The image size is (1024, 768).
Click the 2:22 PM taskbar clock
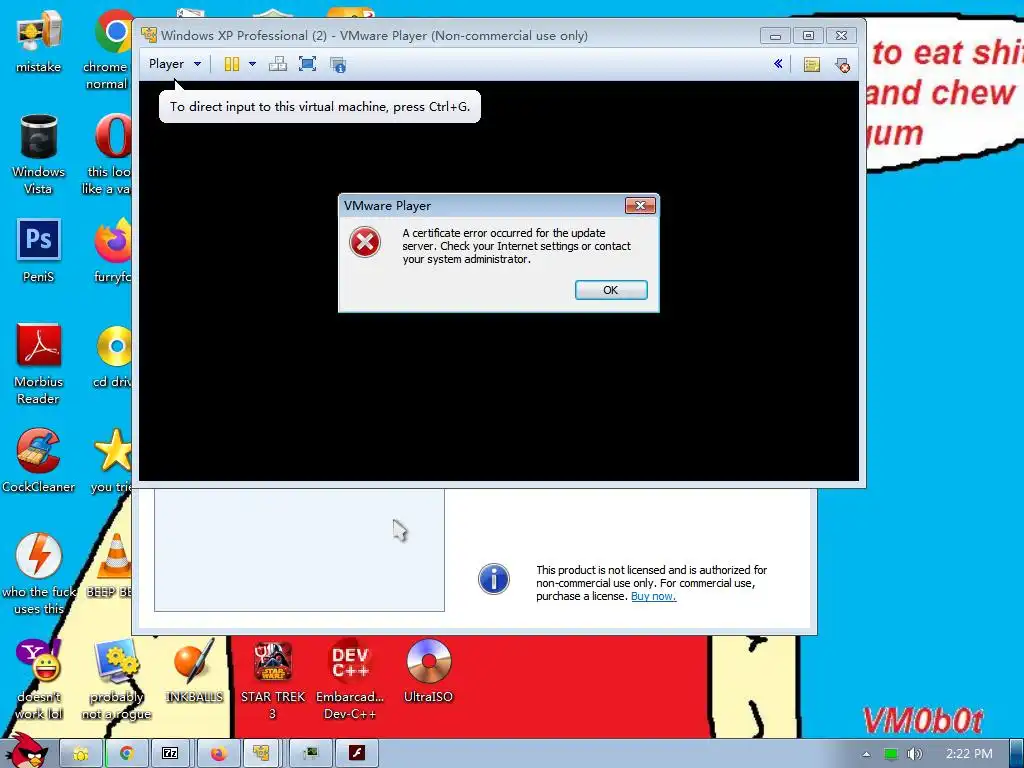tap(969, 754)
